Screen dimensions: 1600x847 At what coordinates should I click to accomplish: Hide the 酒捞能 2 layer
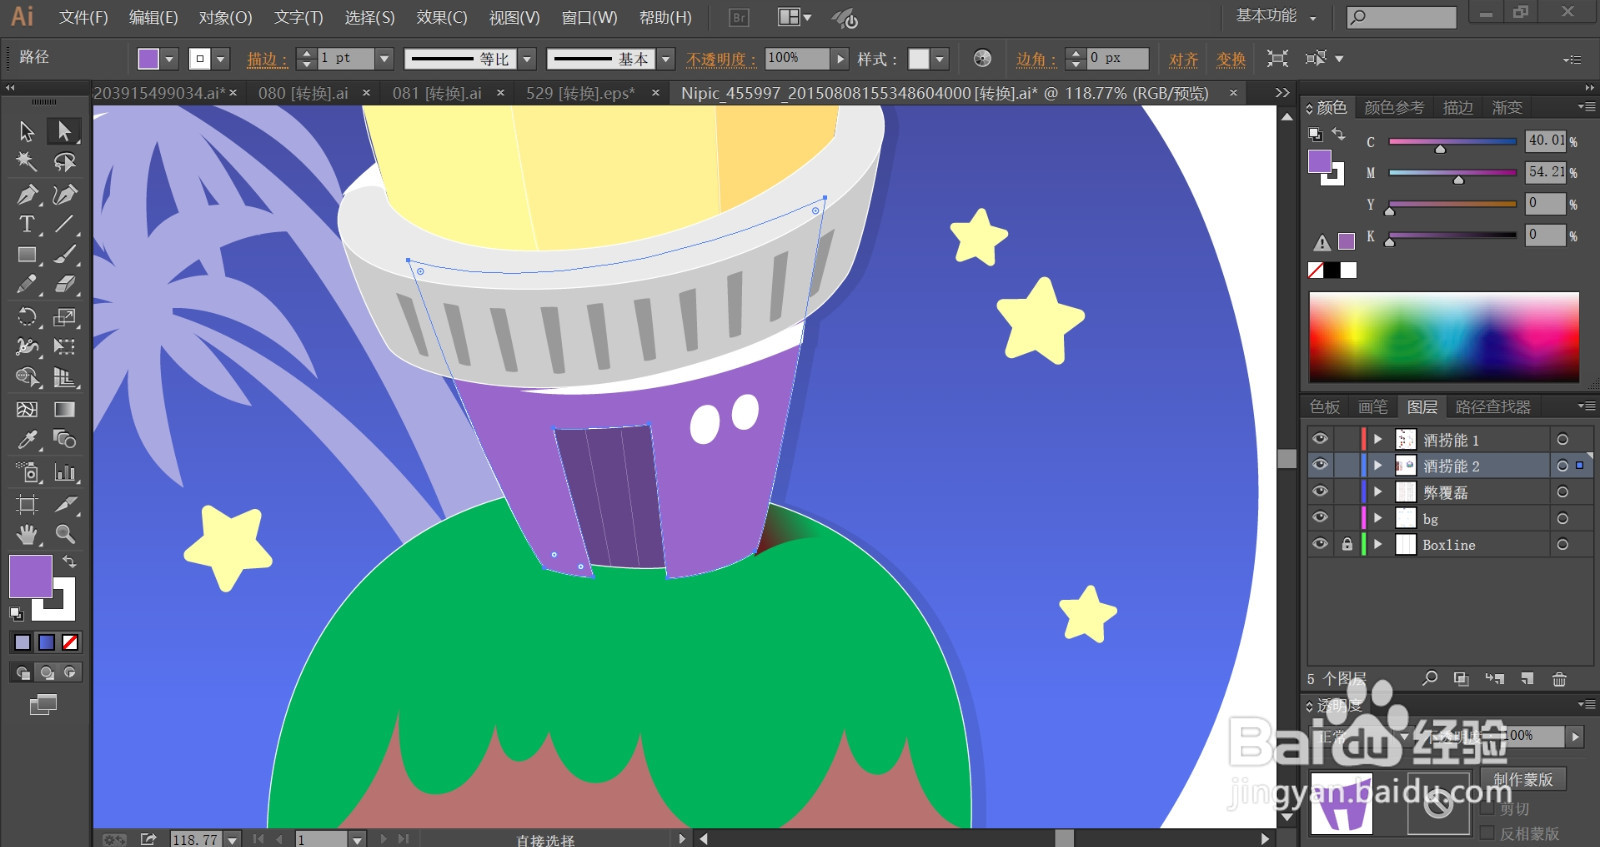point(1320,465)
